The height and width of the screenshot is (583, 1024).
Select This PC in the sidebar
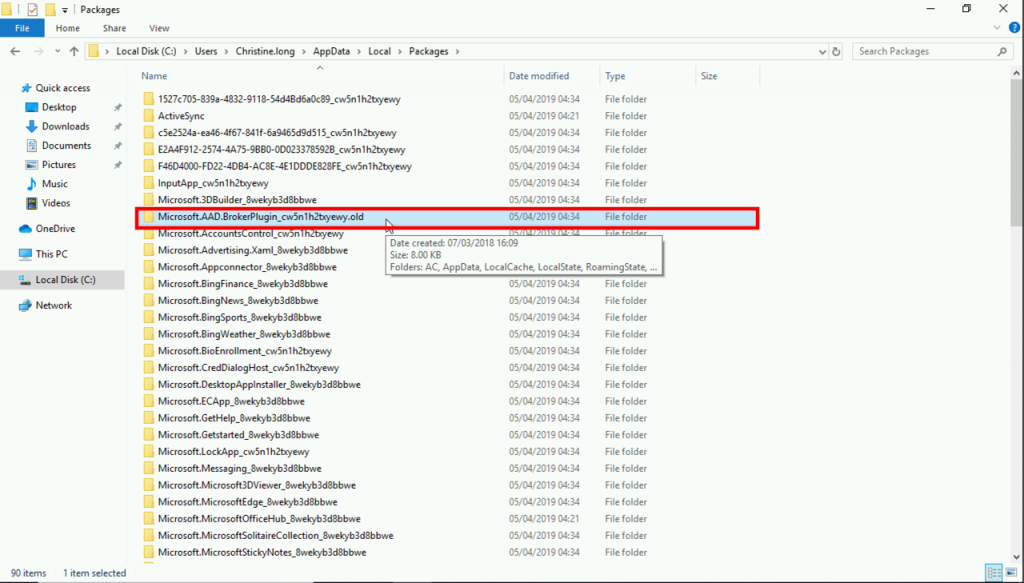pyautogui.click(x=51, y=254)
